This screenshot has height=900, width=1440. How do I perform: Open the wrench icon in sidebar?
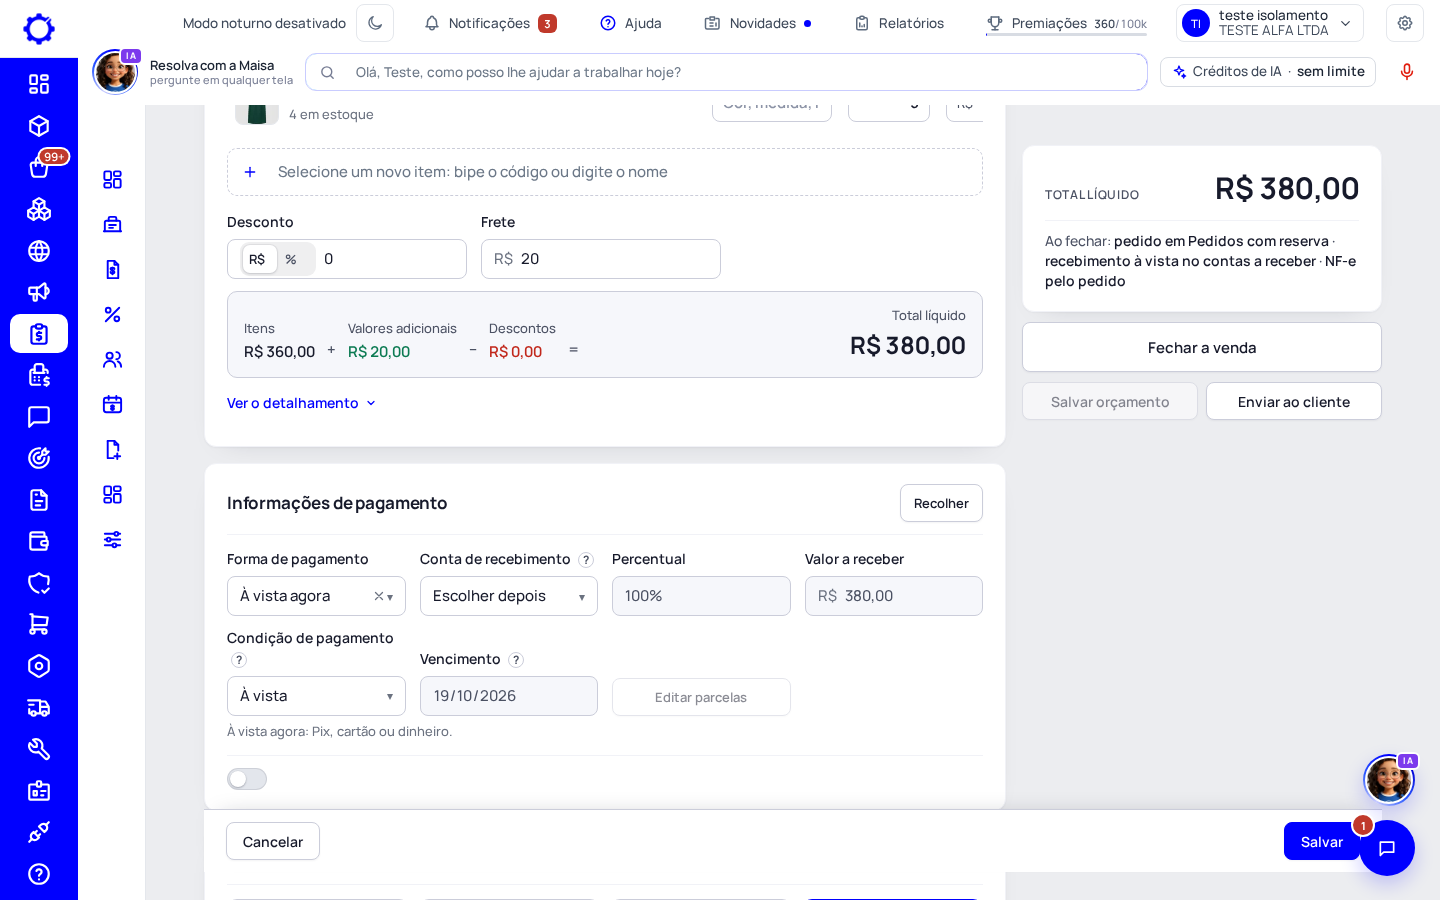click(39, 749)
